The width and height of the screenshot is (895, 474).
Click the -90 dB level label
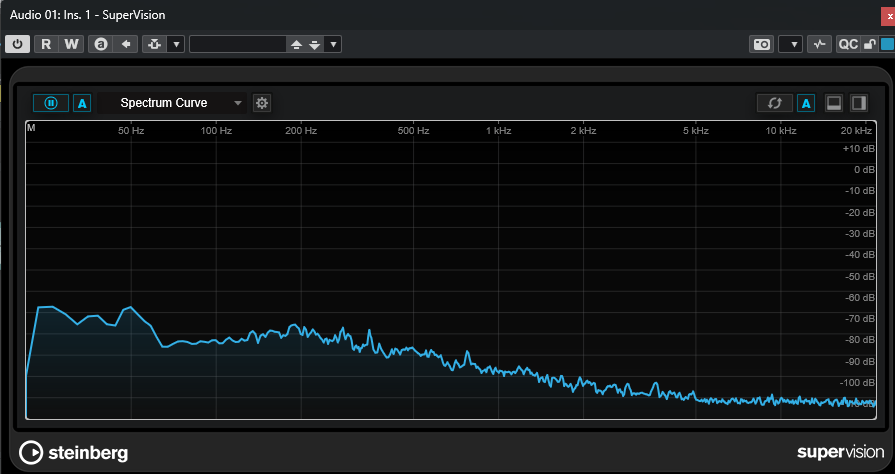pos(860,361)
